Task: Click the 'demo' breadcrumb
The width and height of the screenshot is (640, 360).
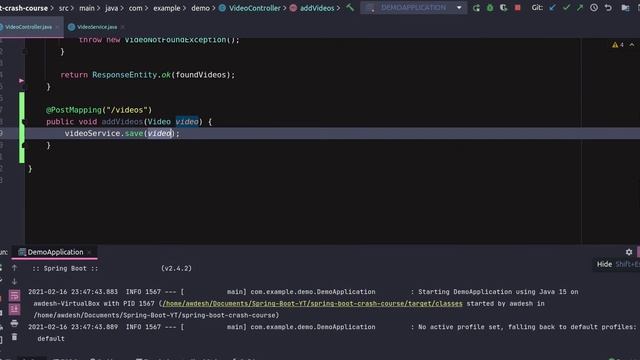Action: (x=200, y=8)
